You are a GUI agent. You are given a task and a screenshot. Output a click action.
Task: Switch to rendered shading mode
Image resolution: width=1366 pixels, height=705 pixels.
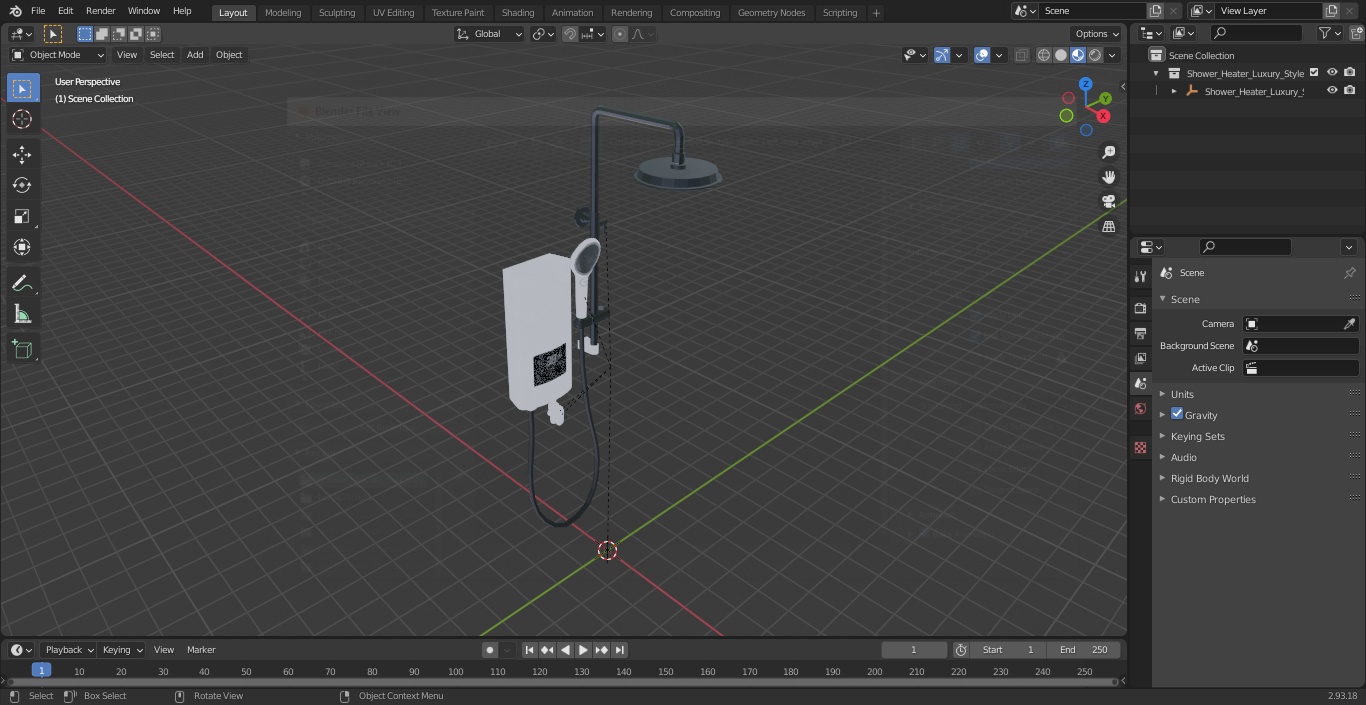coord(1095,55)
